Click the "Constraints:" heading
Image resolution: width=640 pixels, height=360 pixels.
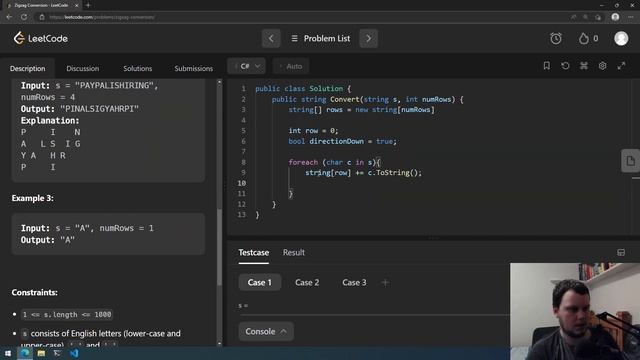(35, 293)
